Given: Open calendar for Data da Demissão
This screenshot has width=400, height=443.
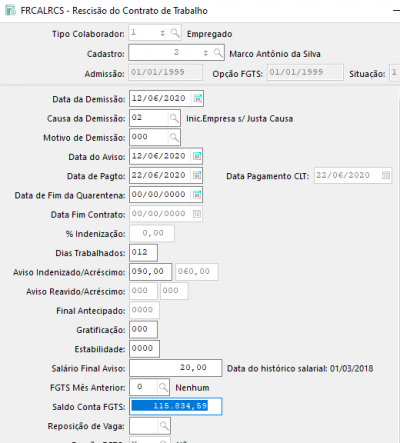Looking at the screenshot, I should [198, 99].
